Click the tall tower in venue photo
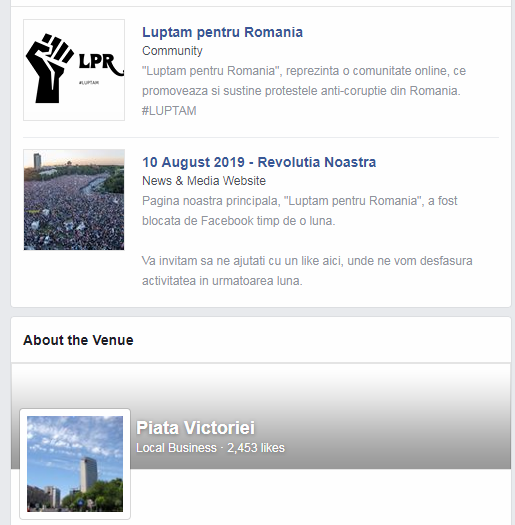Screen dimensions: 515x525 [88, 475]
